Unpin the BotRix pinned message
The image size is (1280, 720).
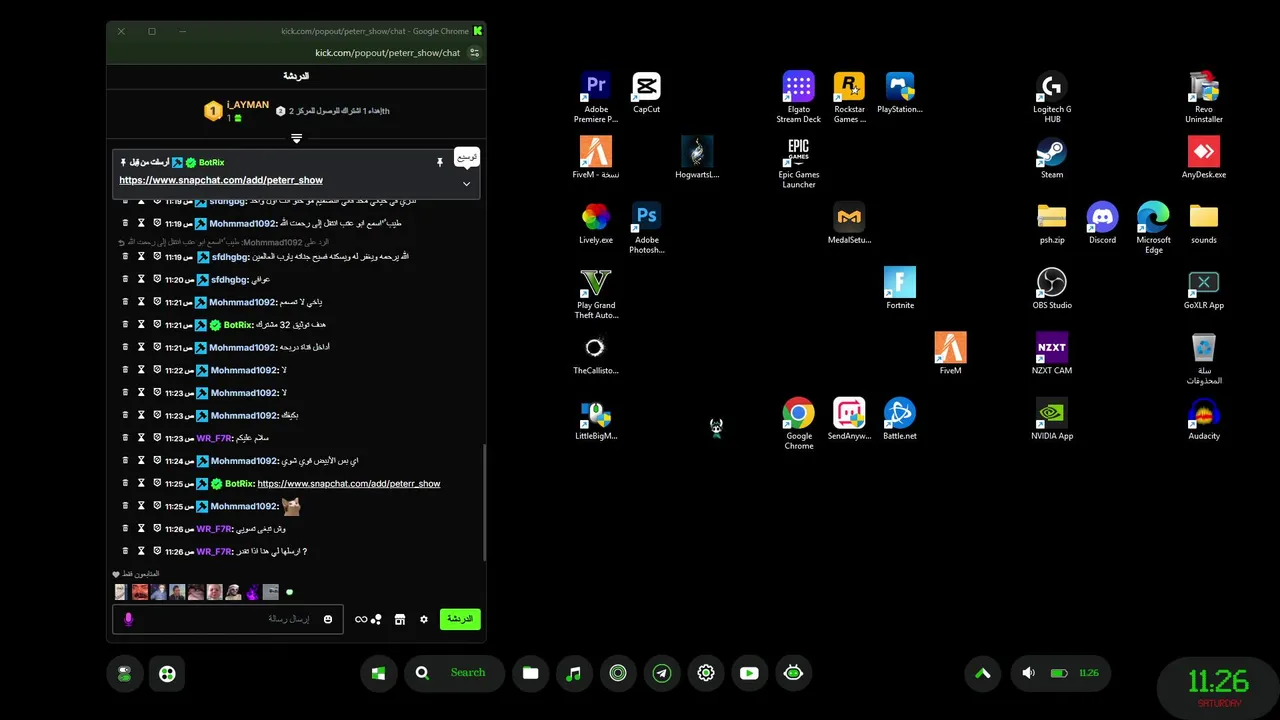click(x=439, y=162)
